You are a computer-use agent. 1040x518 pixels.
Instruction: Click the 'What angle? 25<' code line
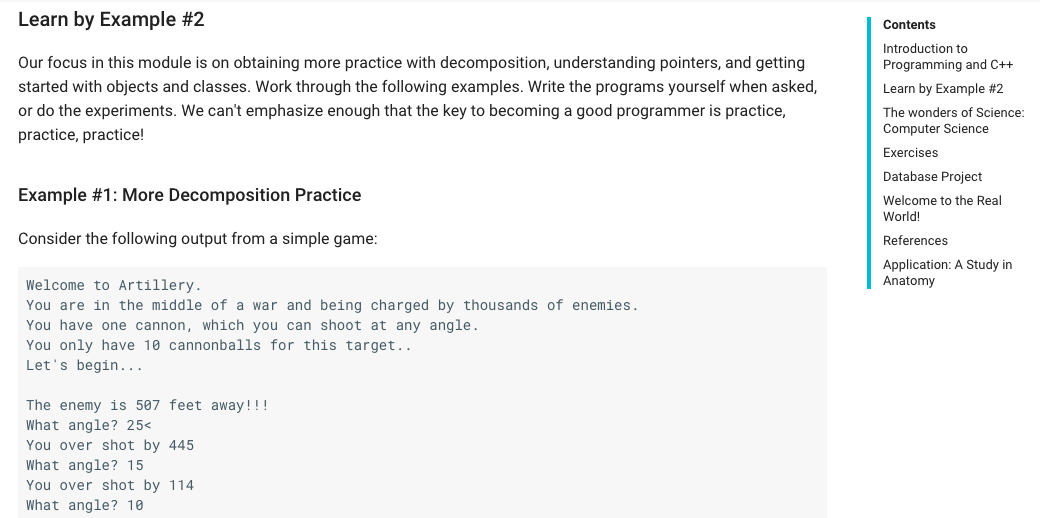(x=89, y=425)
